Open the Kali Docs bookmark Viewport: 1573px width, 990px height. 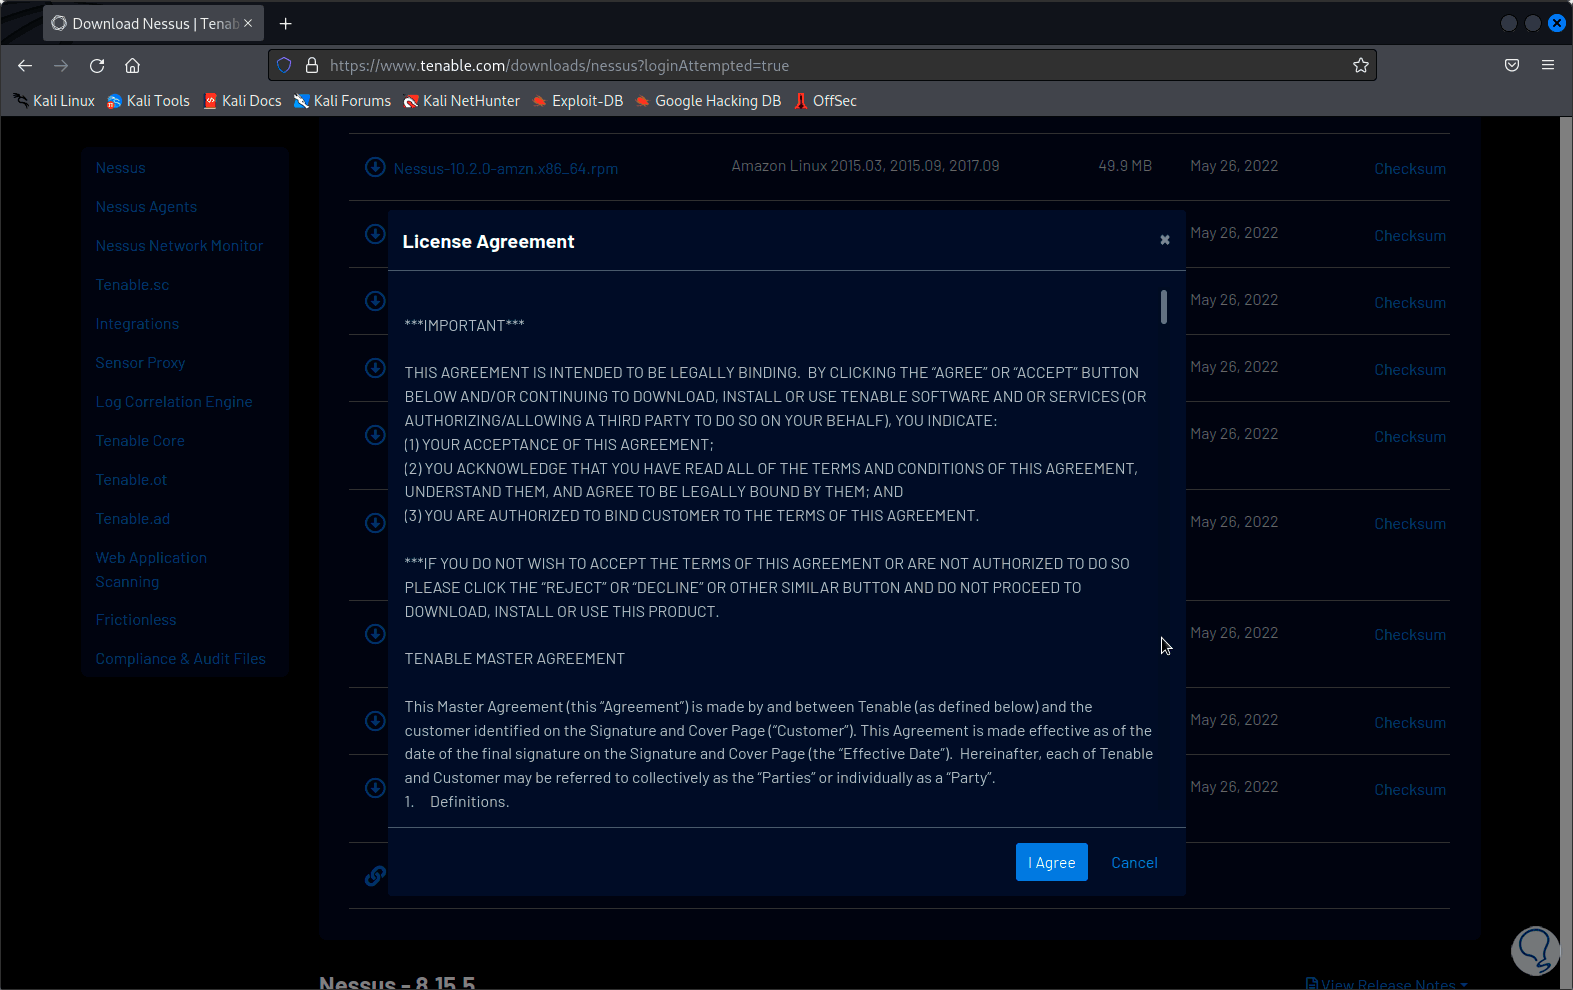coord(243,101)
